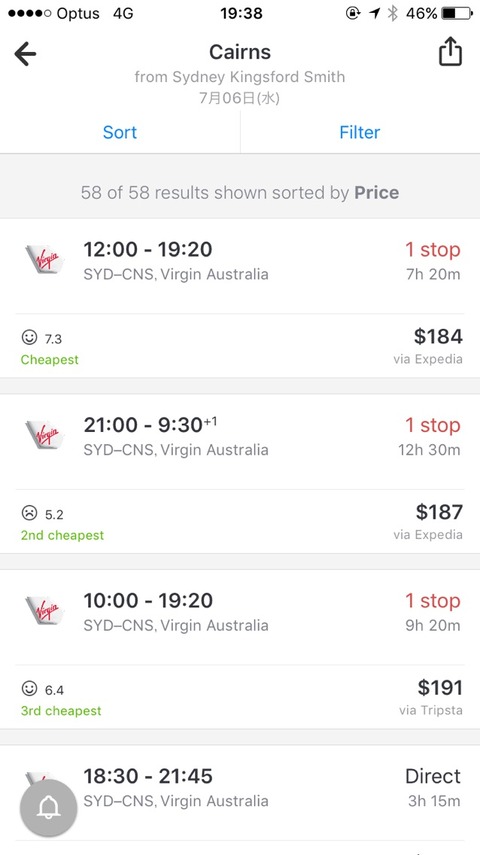Open the 21:00 - 9:30 overnight flight
This screenshot has width=480, height=855.
240,473
